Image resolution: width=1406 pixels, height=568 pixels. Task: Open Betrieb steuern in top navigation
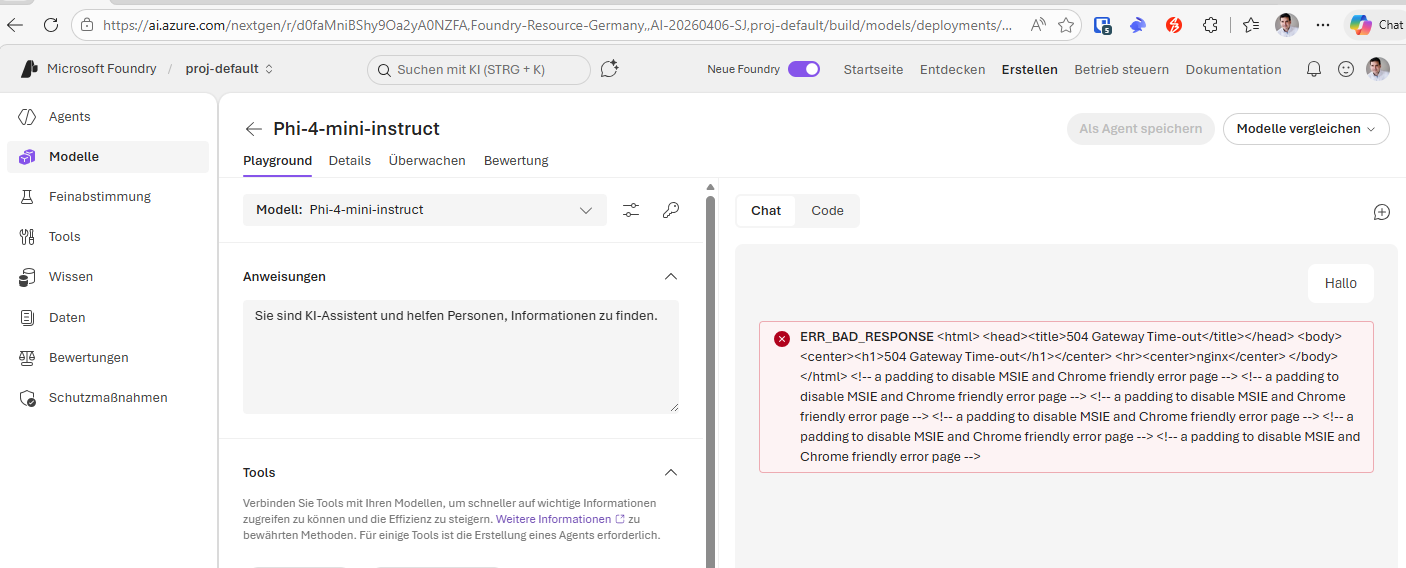tap(1121, 69)
